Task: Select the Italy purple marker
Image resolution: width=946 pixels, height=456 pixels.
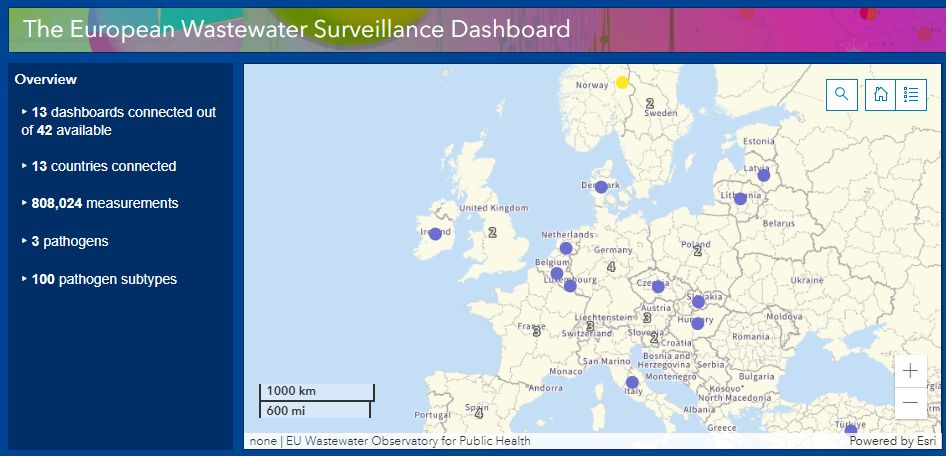Action: pyautogui.click(x=632, y=382)
